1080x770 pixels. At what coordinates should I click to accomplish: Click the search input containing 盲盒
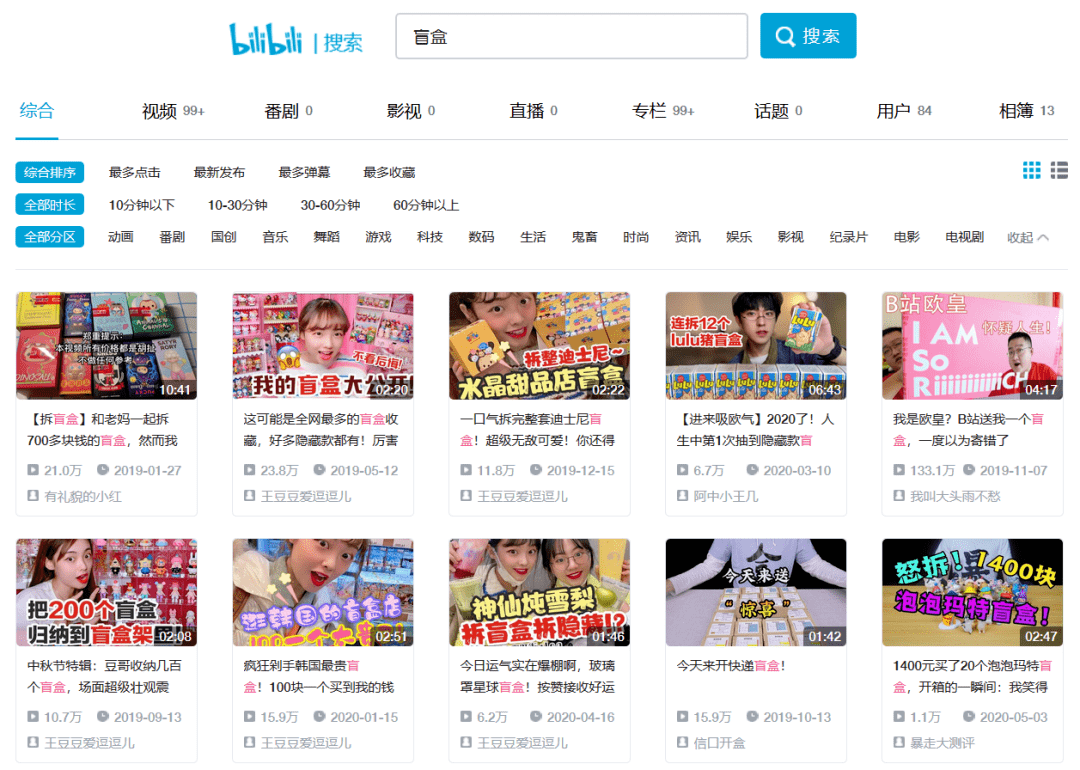coord(570,35)
